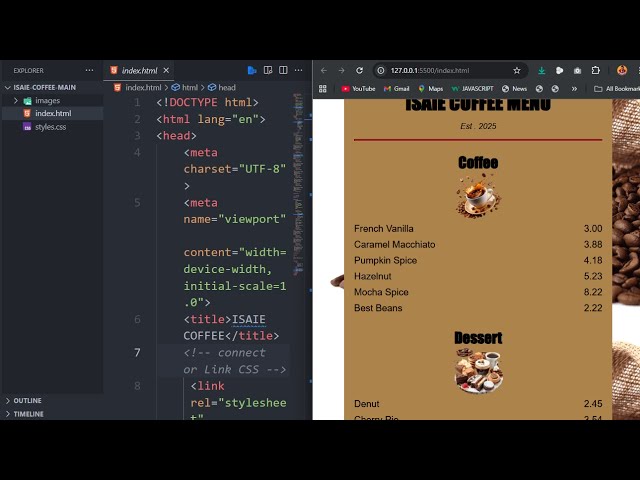Viewport: 640px width, 480px height.
Task: Open YouTube bookmark
Action: (x=358, y=89)
